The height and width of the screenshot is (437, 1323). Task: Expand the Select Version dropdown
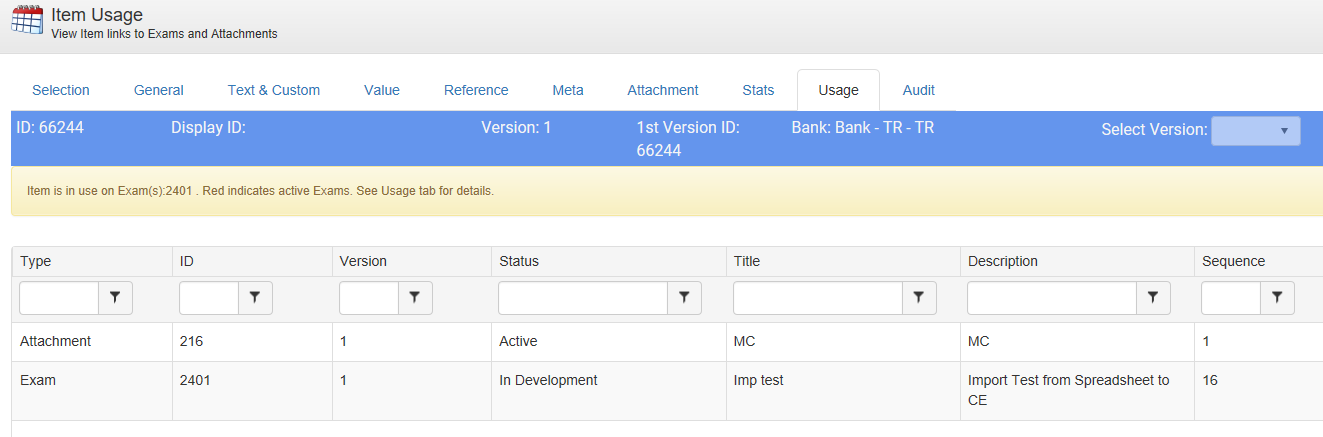pyautogui.click(x=1255, y=131)
